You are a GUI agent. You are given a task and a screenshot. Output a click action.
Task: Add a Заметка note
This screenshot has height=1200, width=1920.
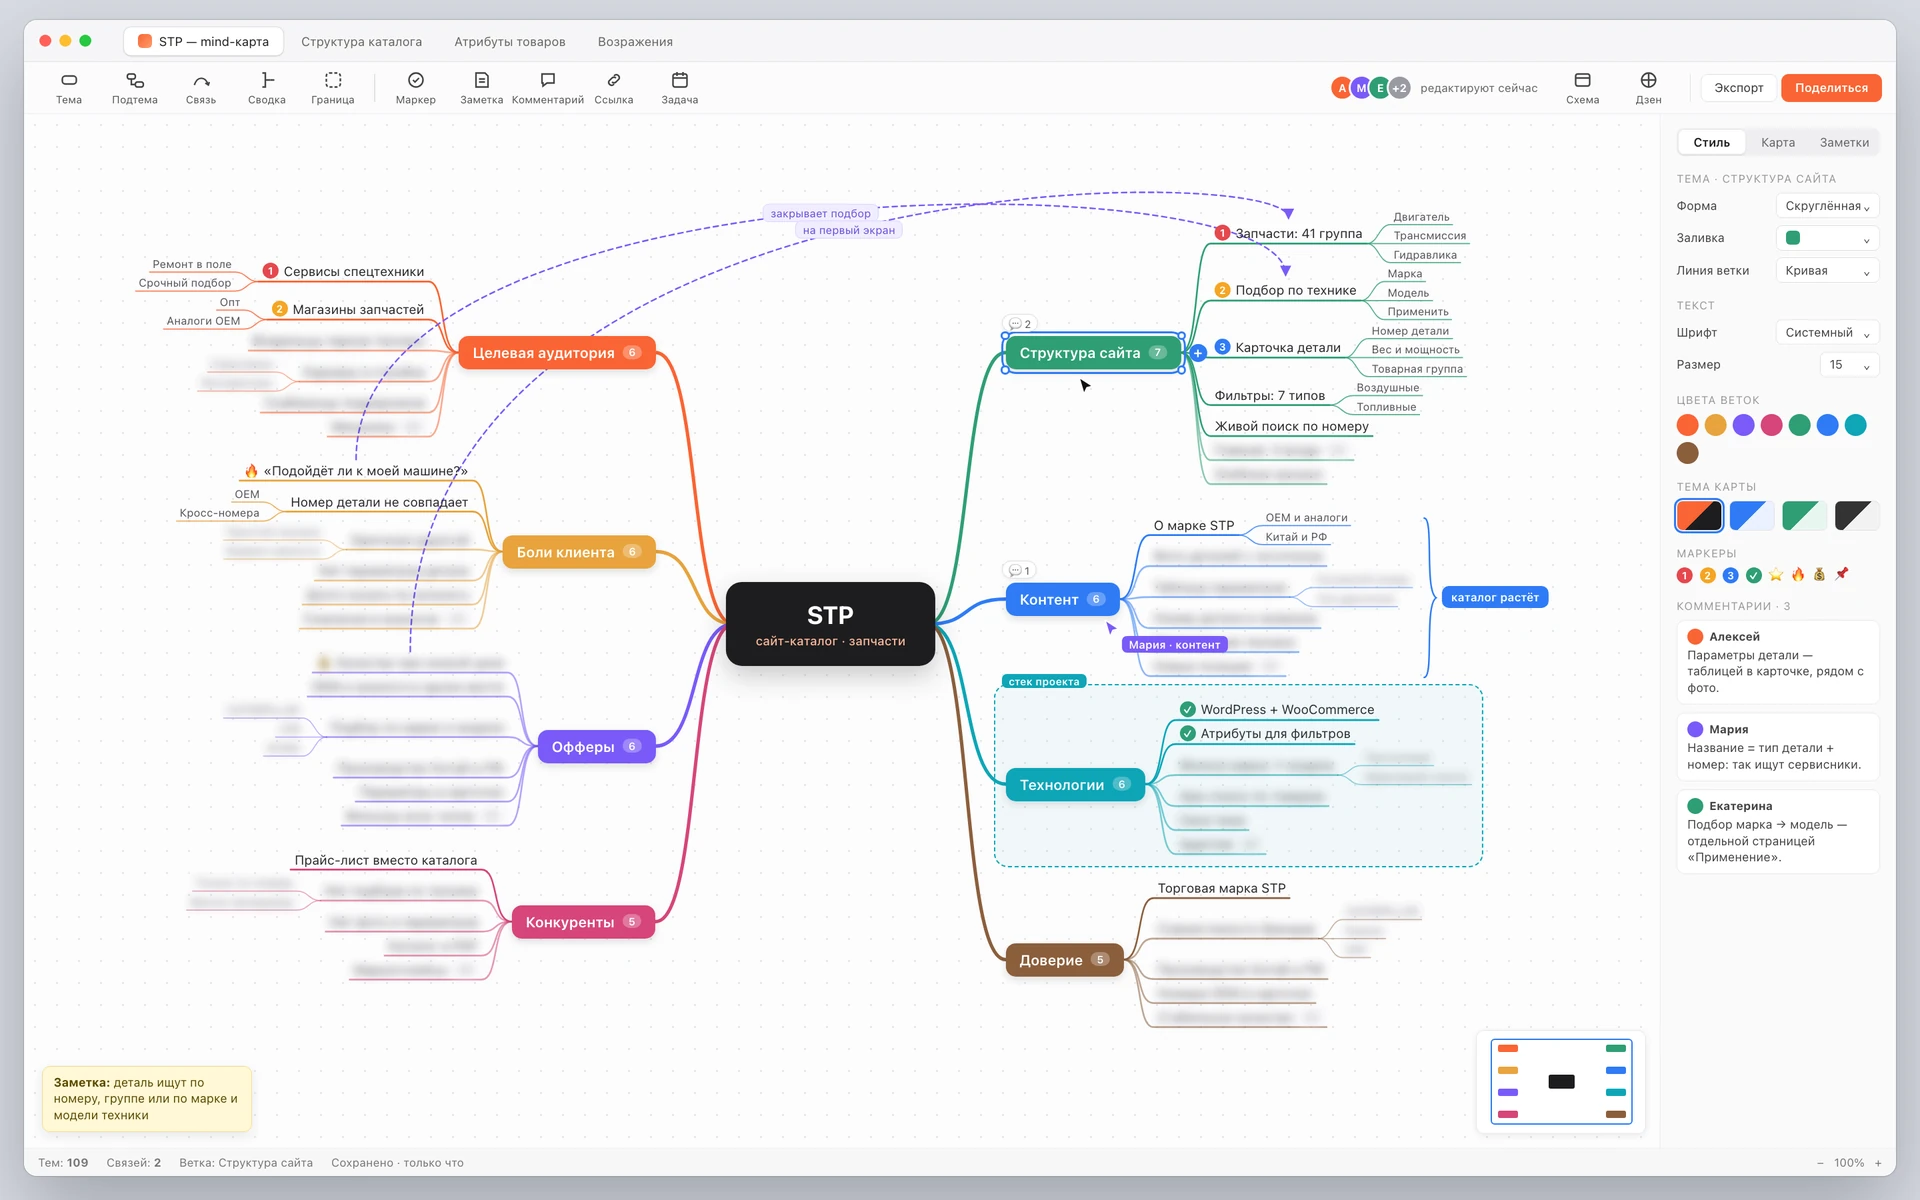pyautogui.click(x=482, y=88)
